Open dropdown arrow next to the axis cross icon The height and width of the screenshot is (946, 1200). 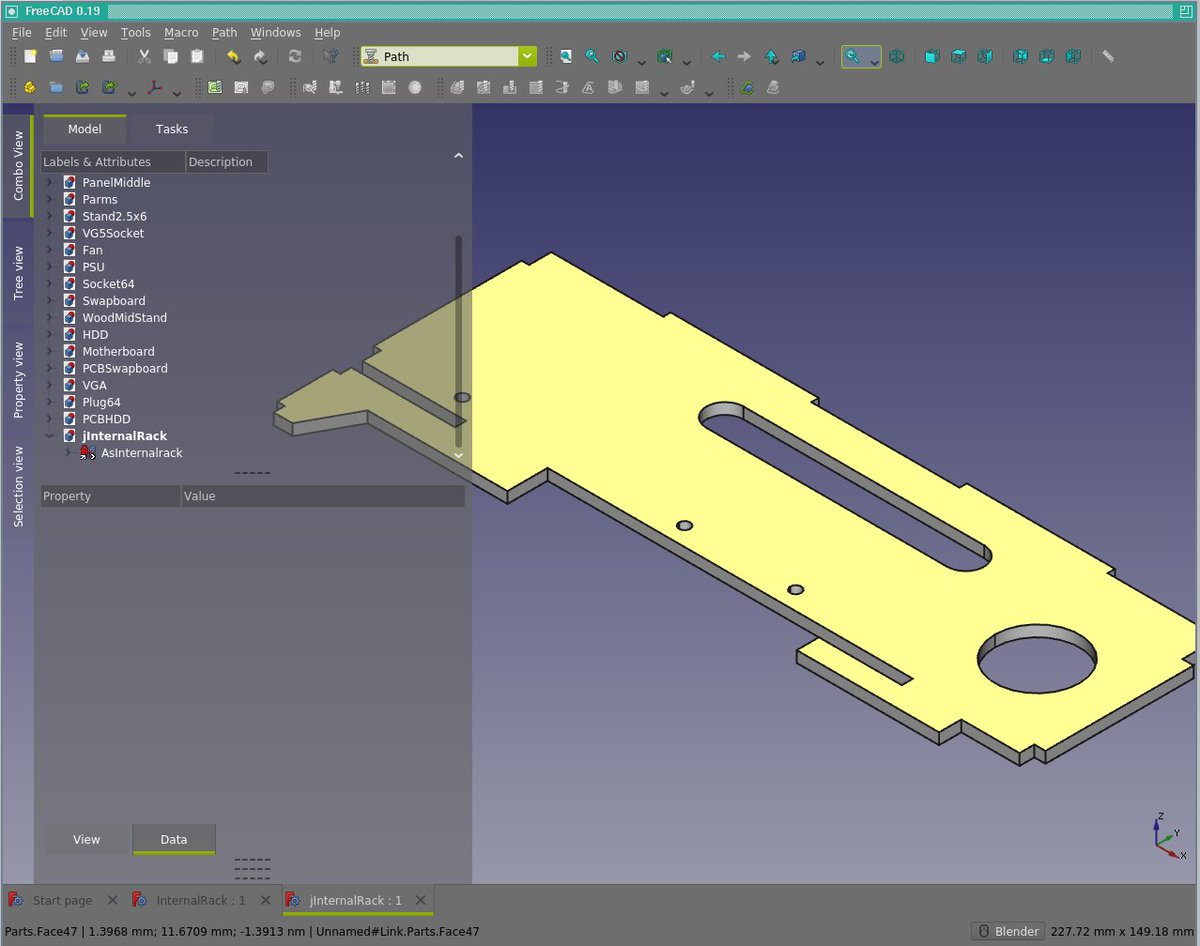(177, 92)
